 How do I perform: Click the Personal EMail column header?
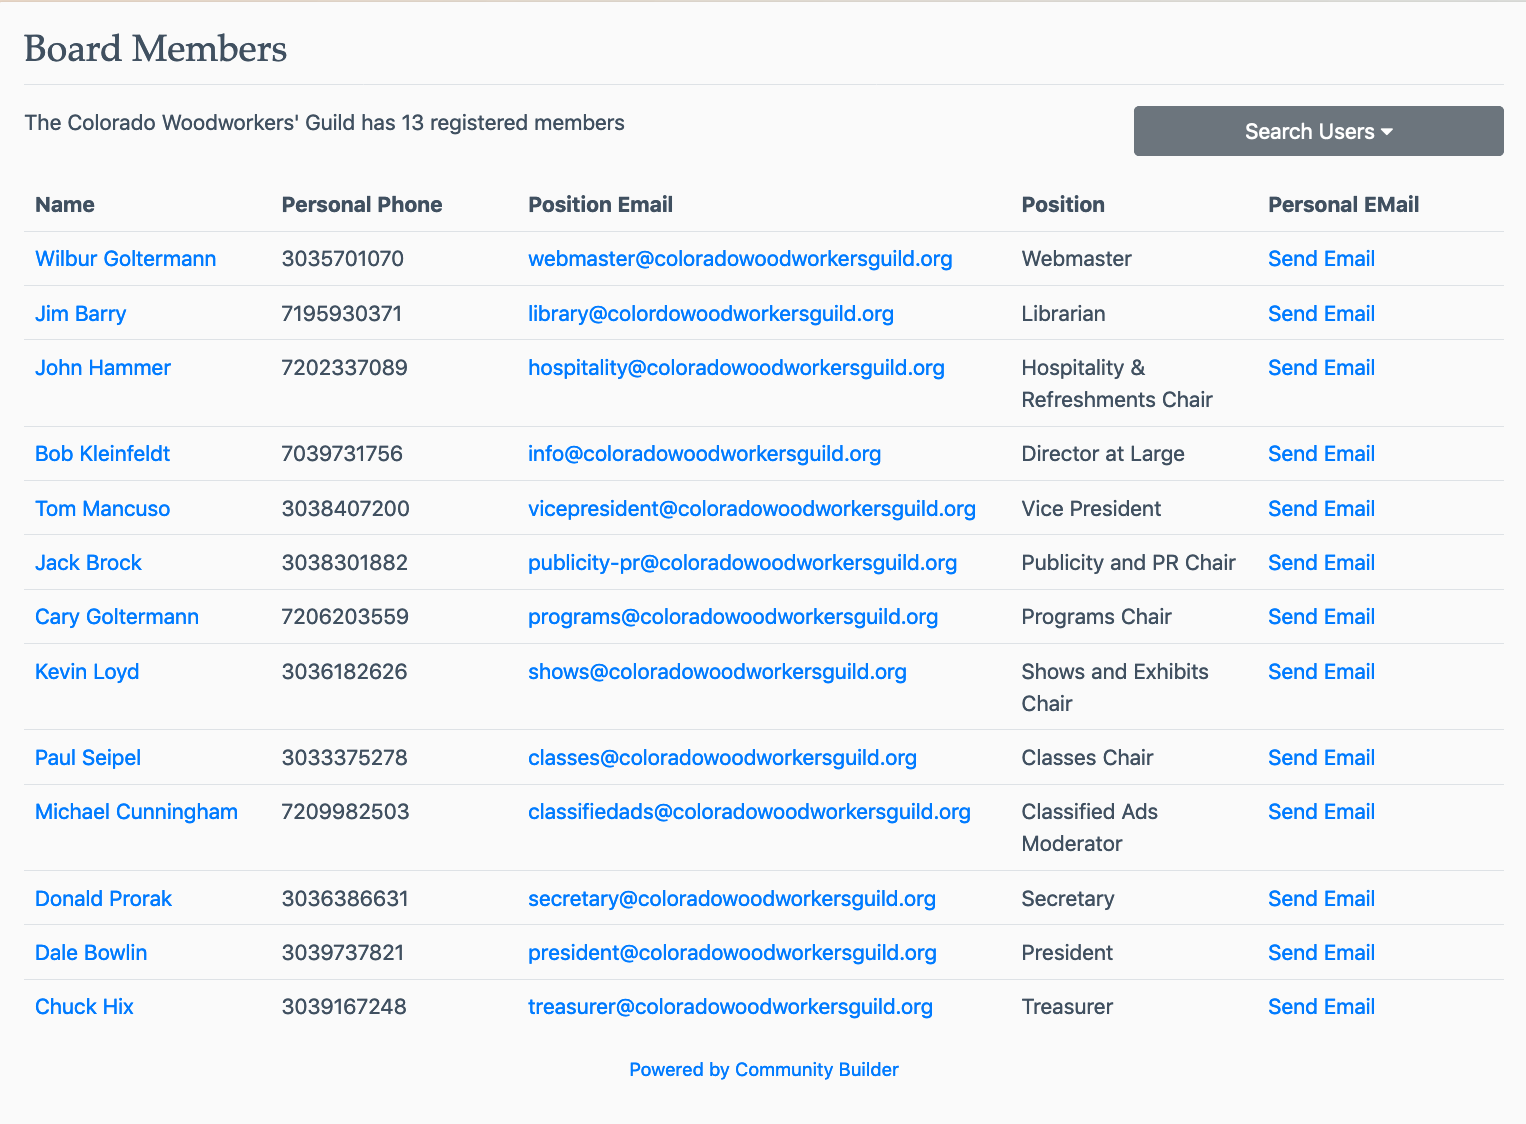pos(1343,205)
